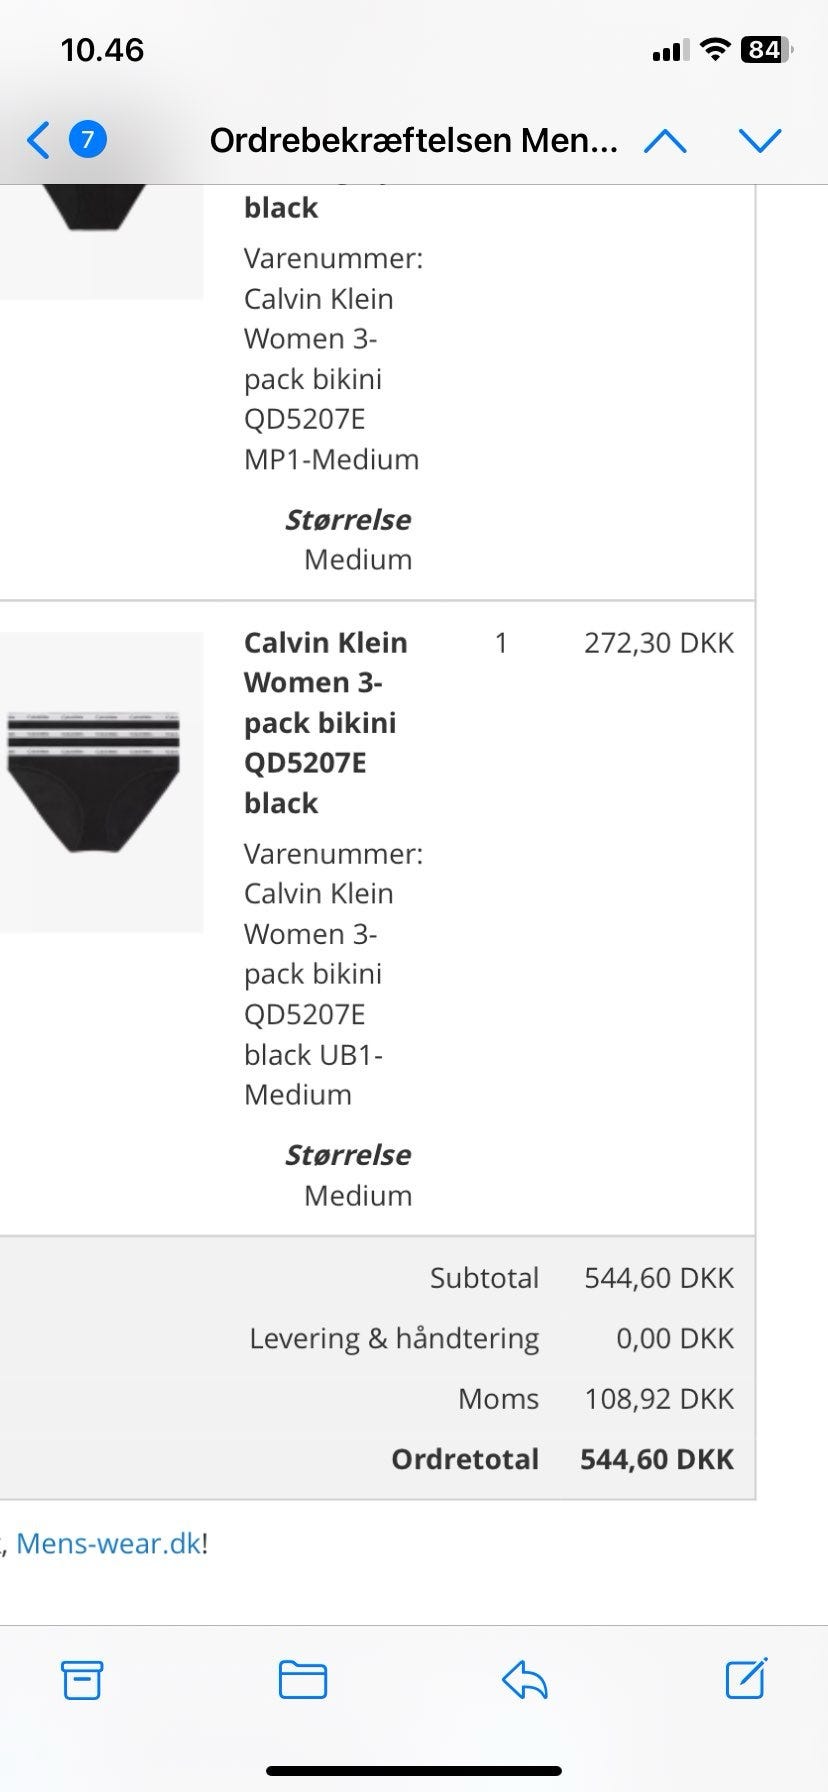Tap the black bikini 3-pack product thumbnail
Screen dimensions: 828x1792
[95, 781]
